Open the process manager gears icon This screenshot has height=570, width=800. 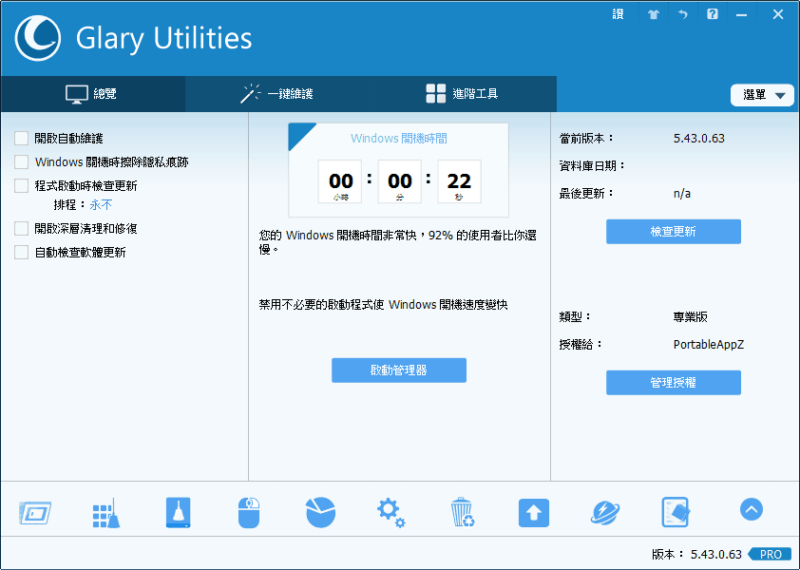click(x=391, y=512)
